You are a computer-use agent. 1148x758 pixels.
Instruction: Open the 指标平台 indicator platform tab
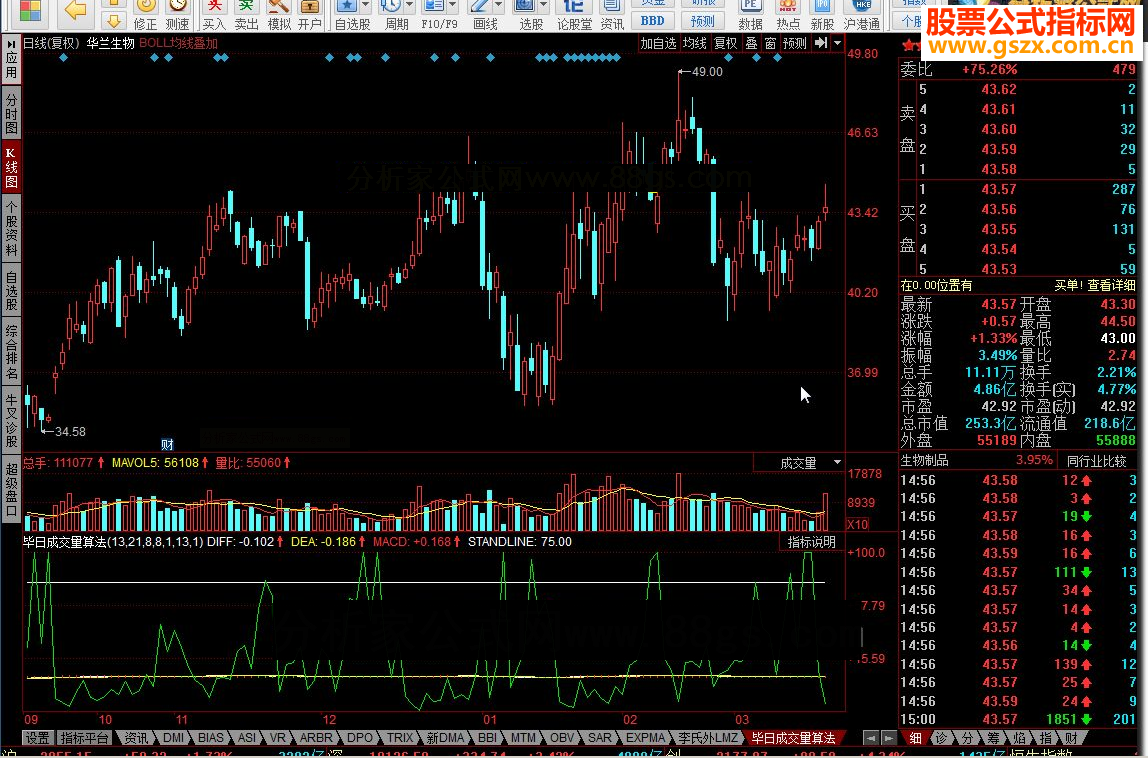tap(83, 737)
